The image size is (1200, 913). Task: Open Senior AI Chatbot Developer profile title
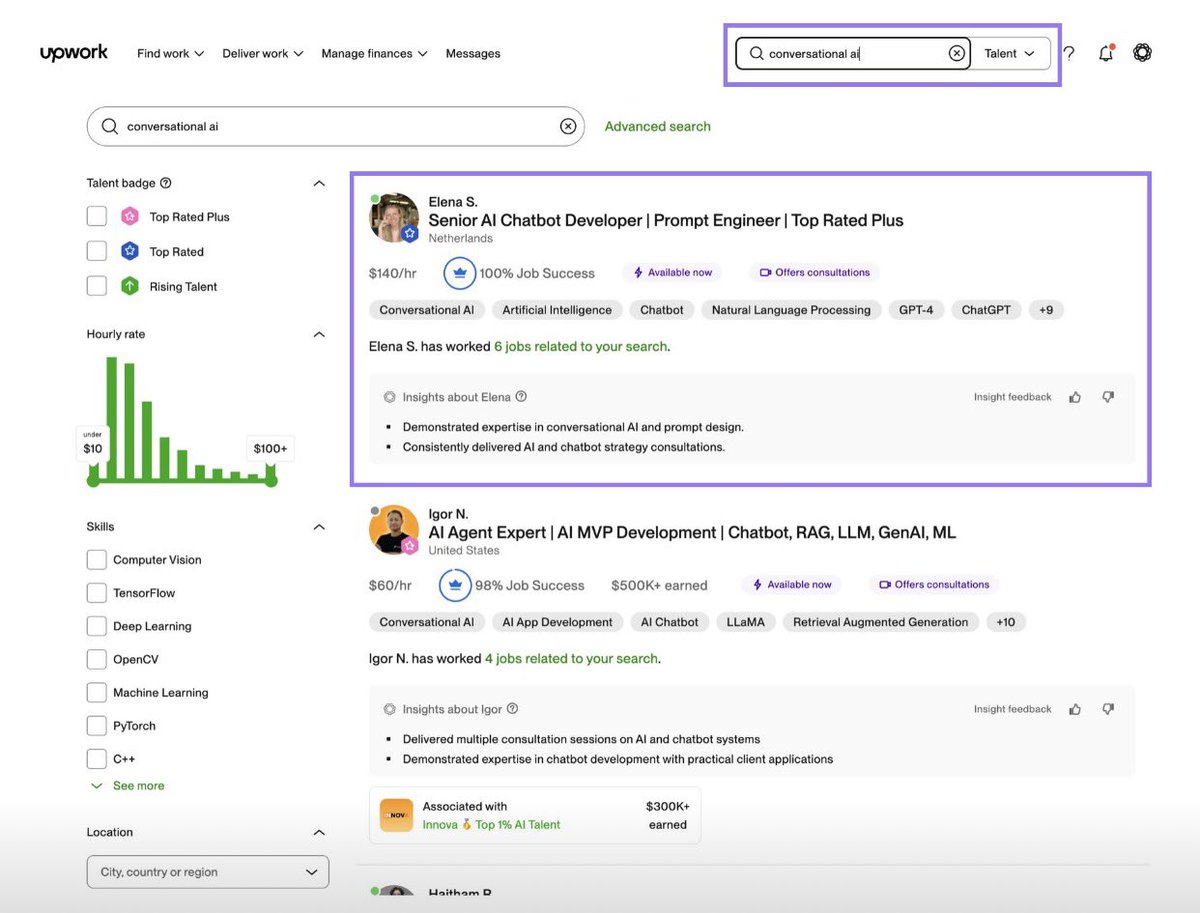(666, 220)
